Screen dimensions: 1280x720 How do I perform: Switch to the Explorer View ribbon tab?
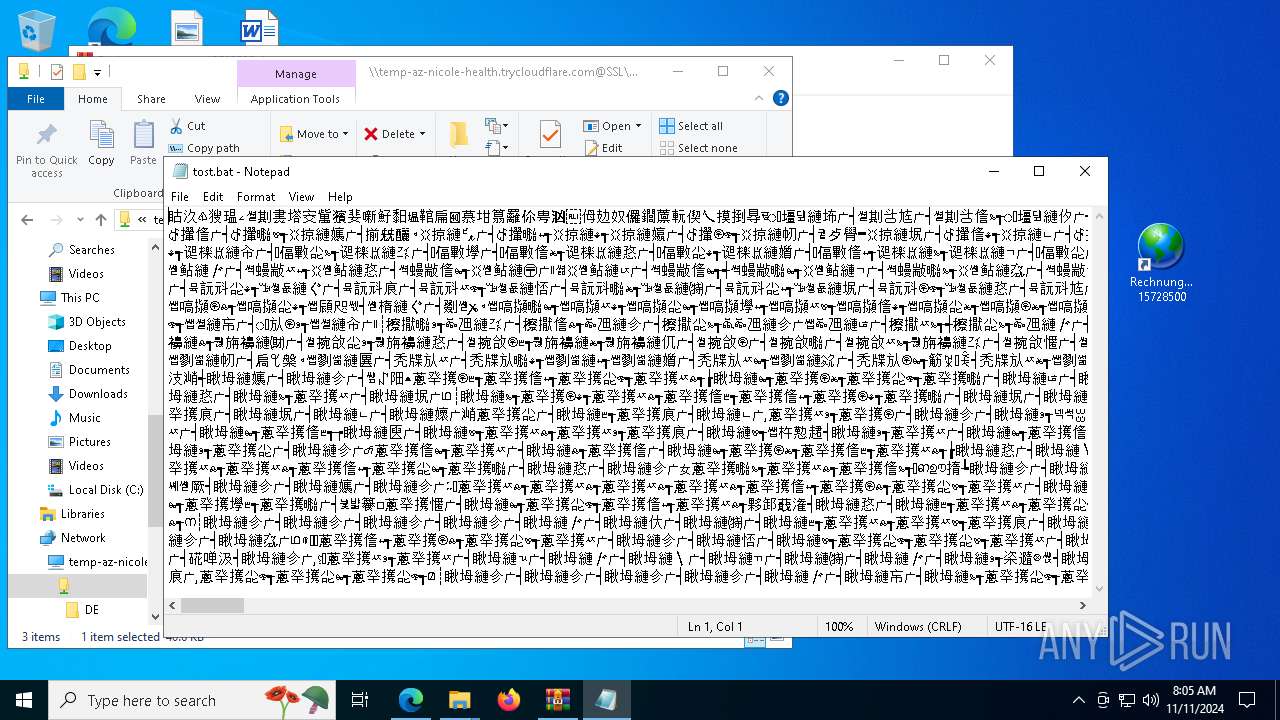click(x=207, y=99)
